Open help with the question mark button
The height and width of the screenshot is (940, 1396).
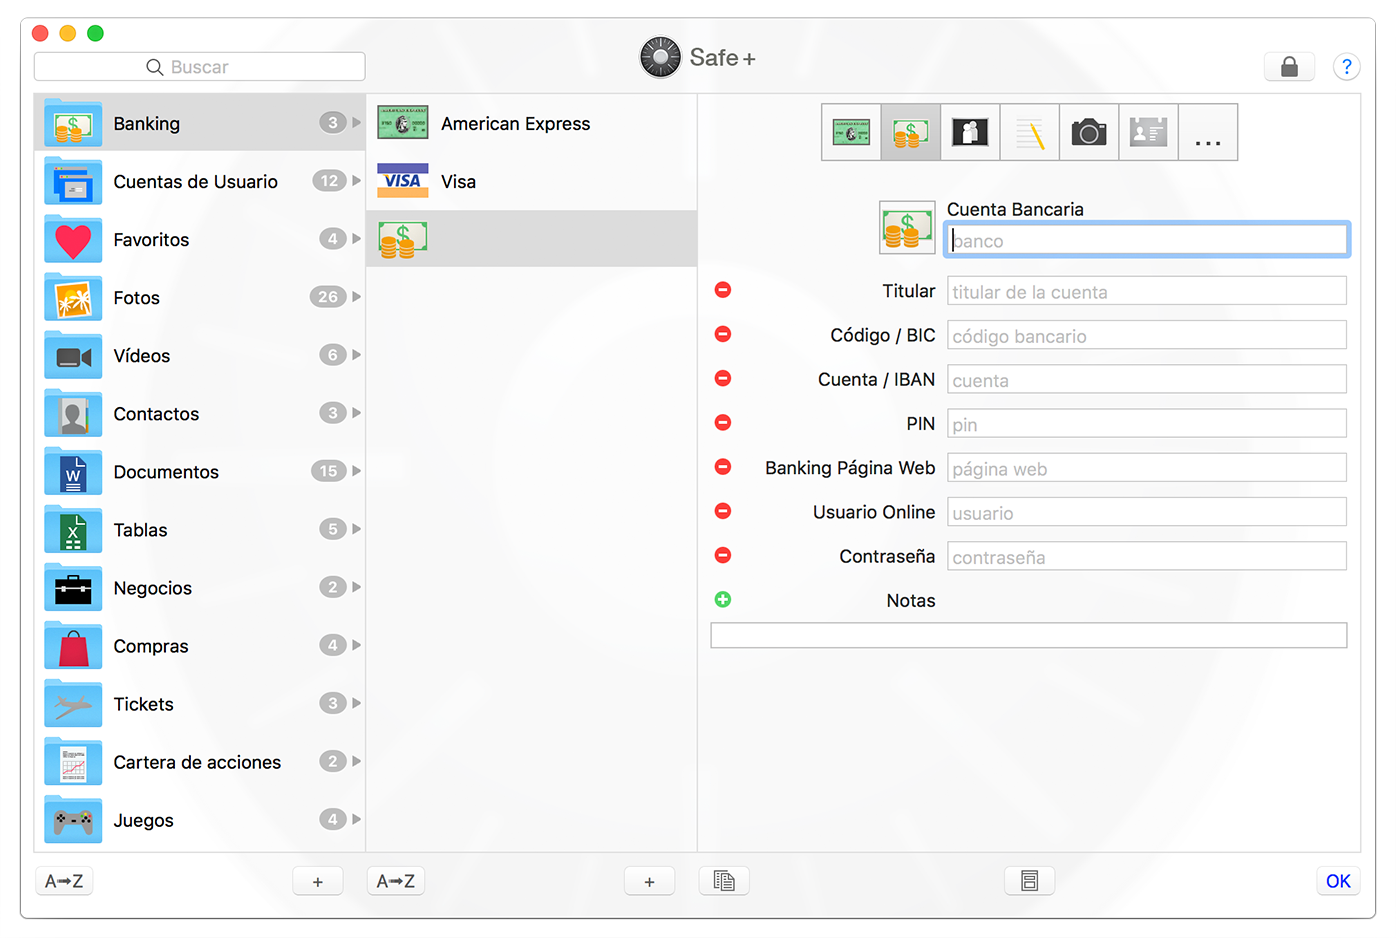pos(1346,67)
